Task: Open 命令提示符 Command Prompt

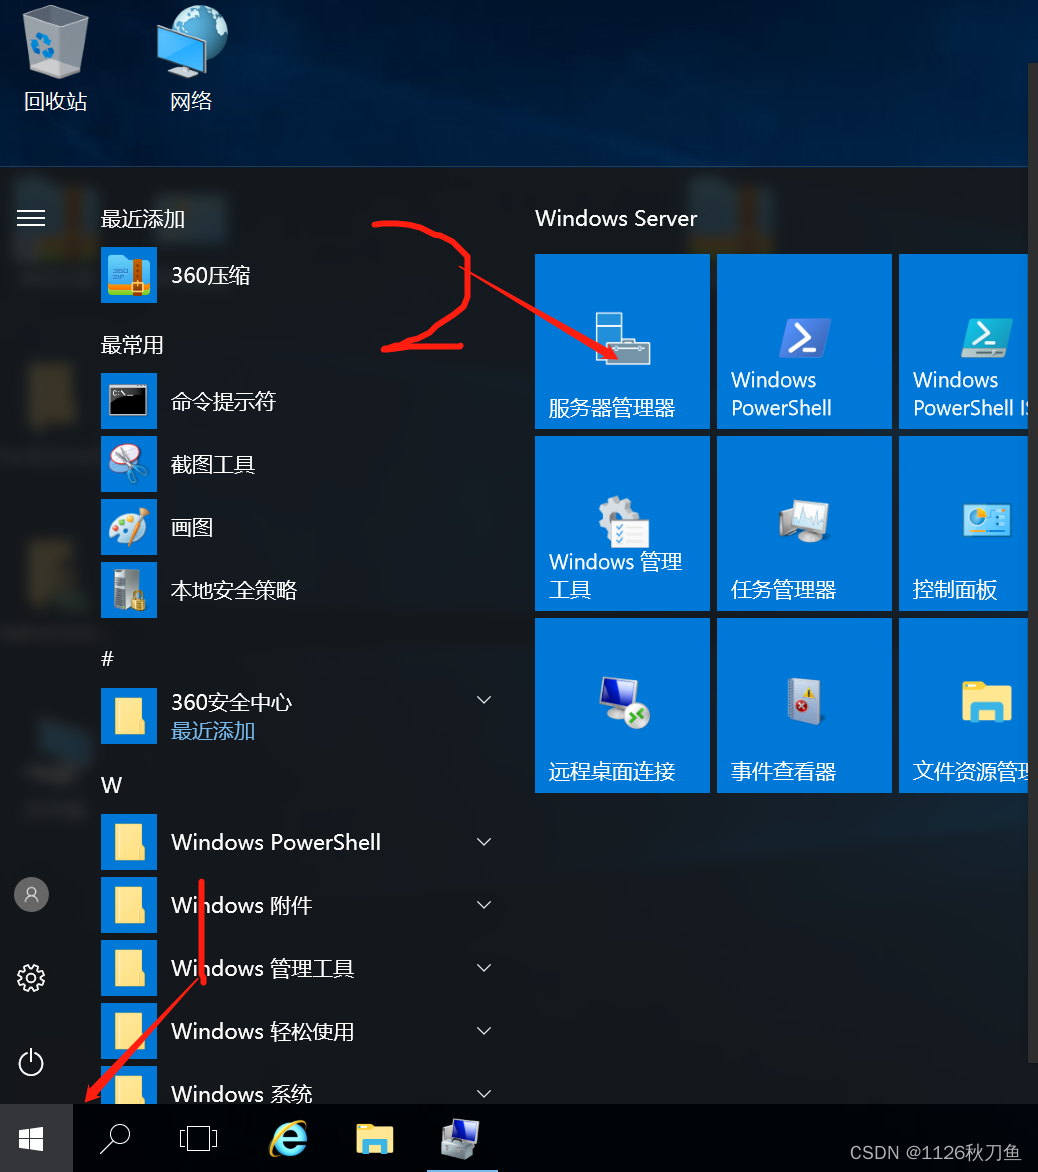Action: [x=299, y=401]
